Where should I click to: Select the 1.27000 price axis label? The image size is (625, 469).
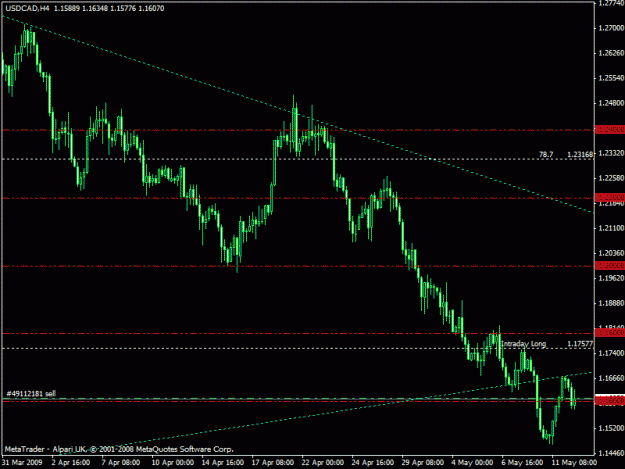coord(611,28)
